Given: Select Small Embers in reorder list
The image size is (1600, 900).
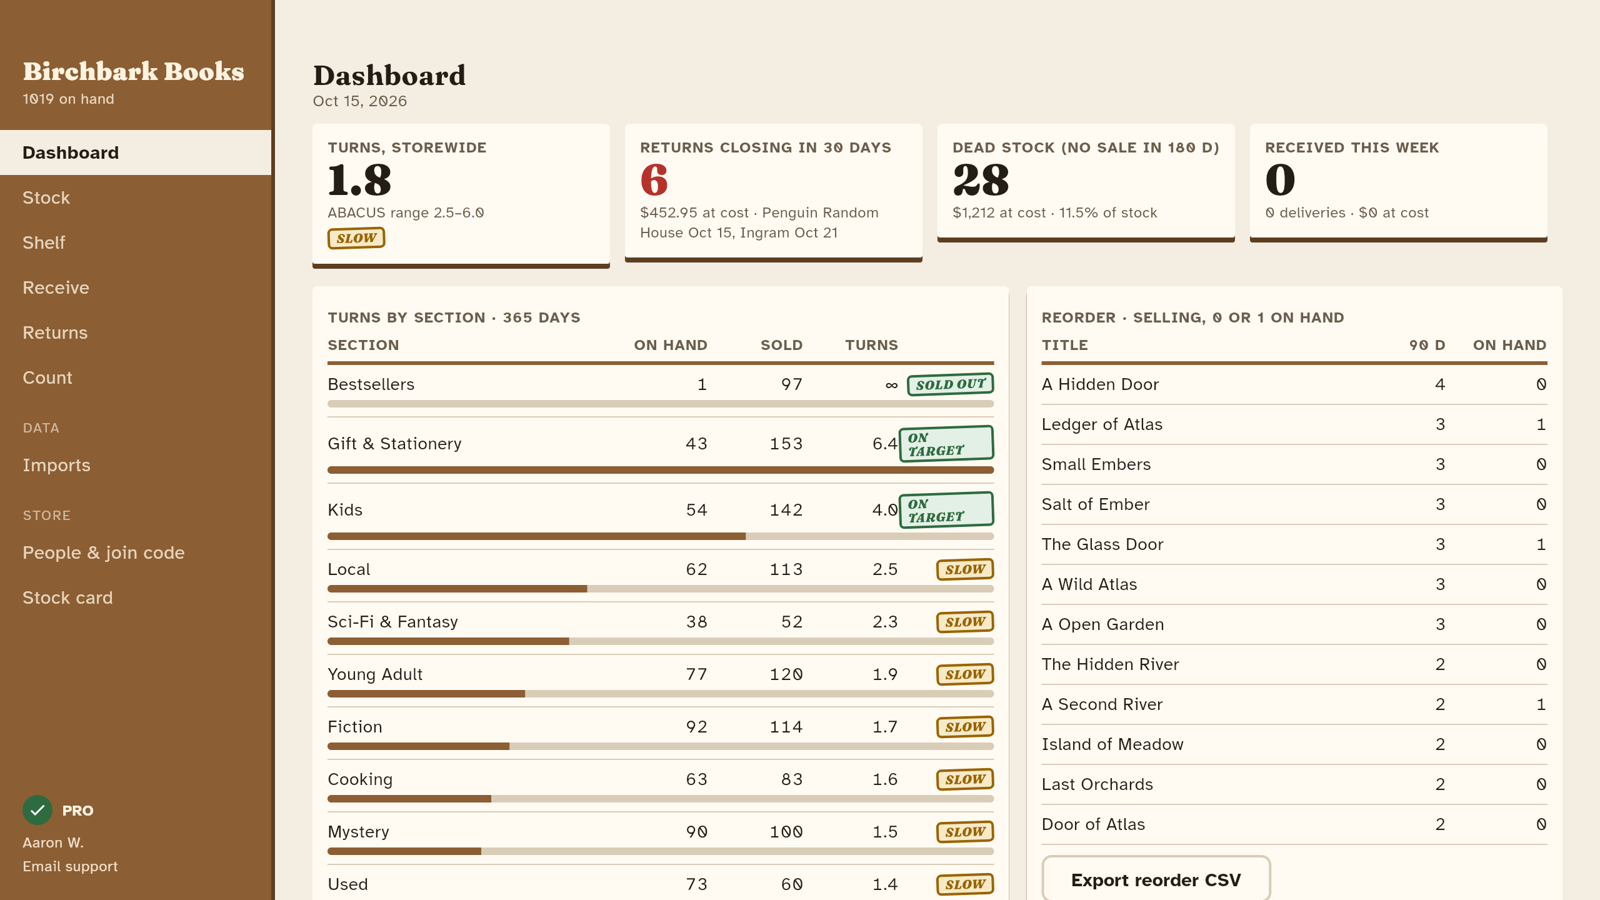Looking at the screenshot, I should [x=1096, y=464].
